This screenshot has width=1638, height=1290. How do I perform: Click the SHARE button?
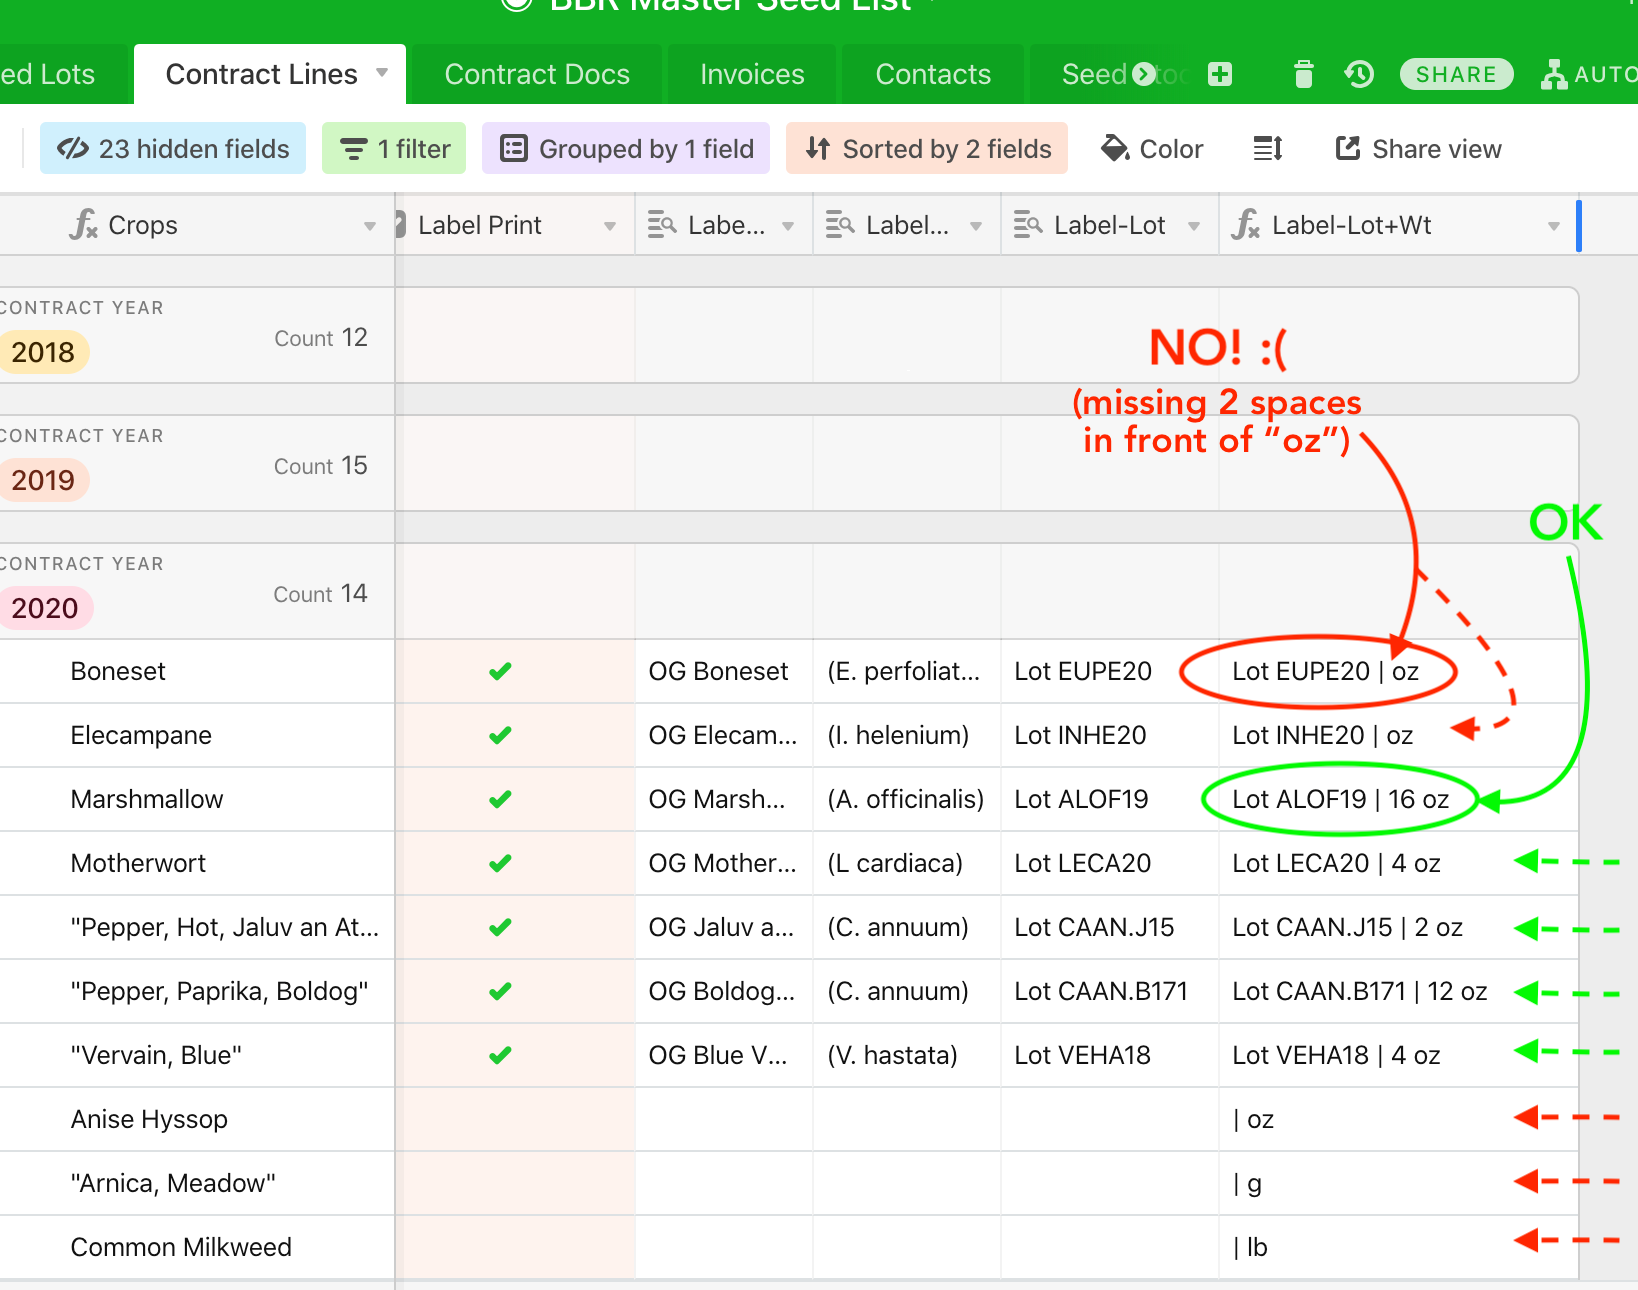pyautogui.click(x=1456, y=74)
